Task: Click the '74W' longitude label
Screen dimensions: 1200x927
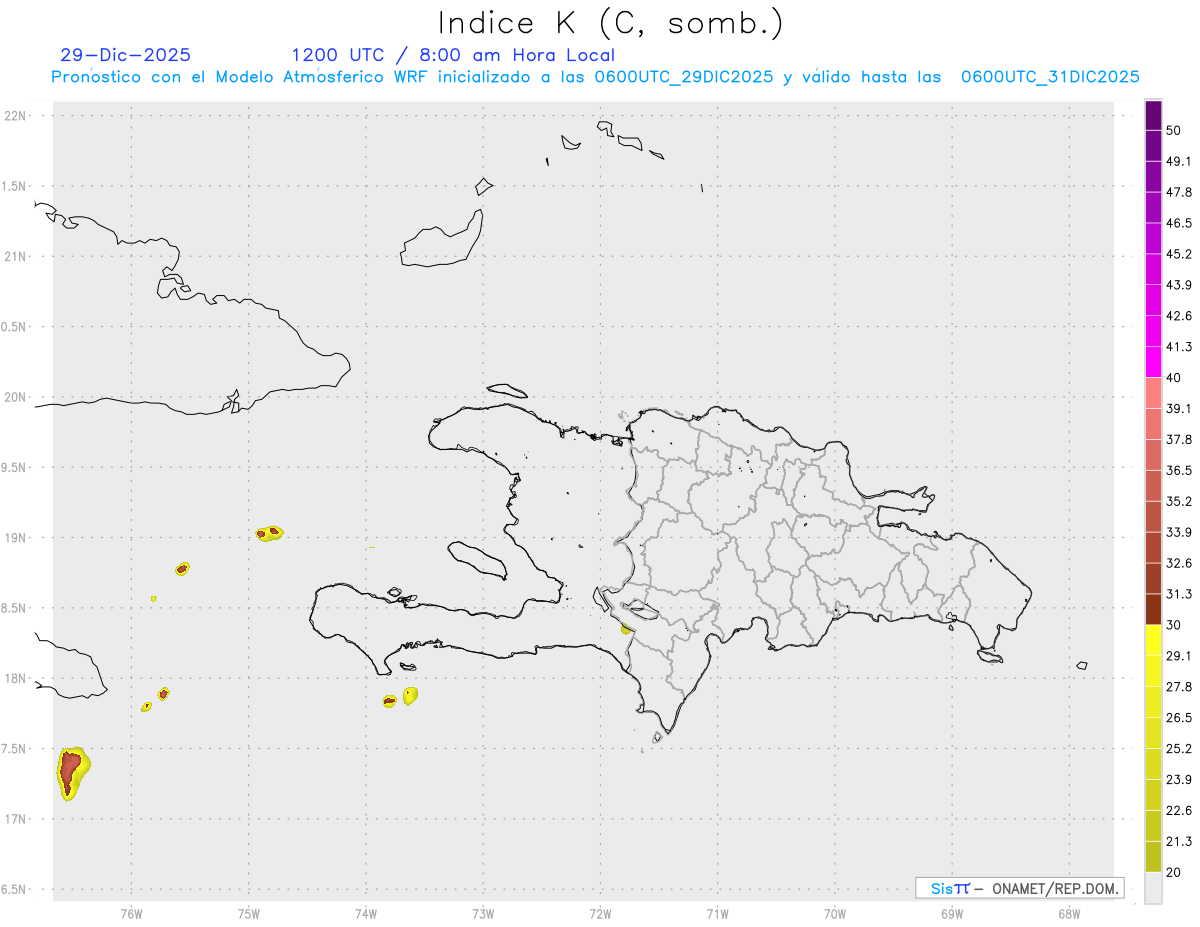Action: (366, 914)
